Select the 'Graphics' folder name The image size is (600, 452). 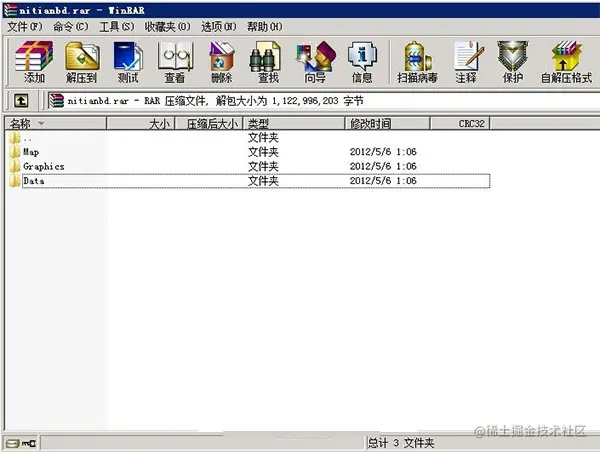tap(44, 167)
